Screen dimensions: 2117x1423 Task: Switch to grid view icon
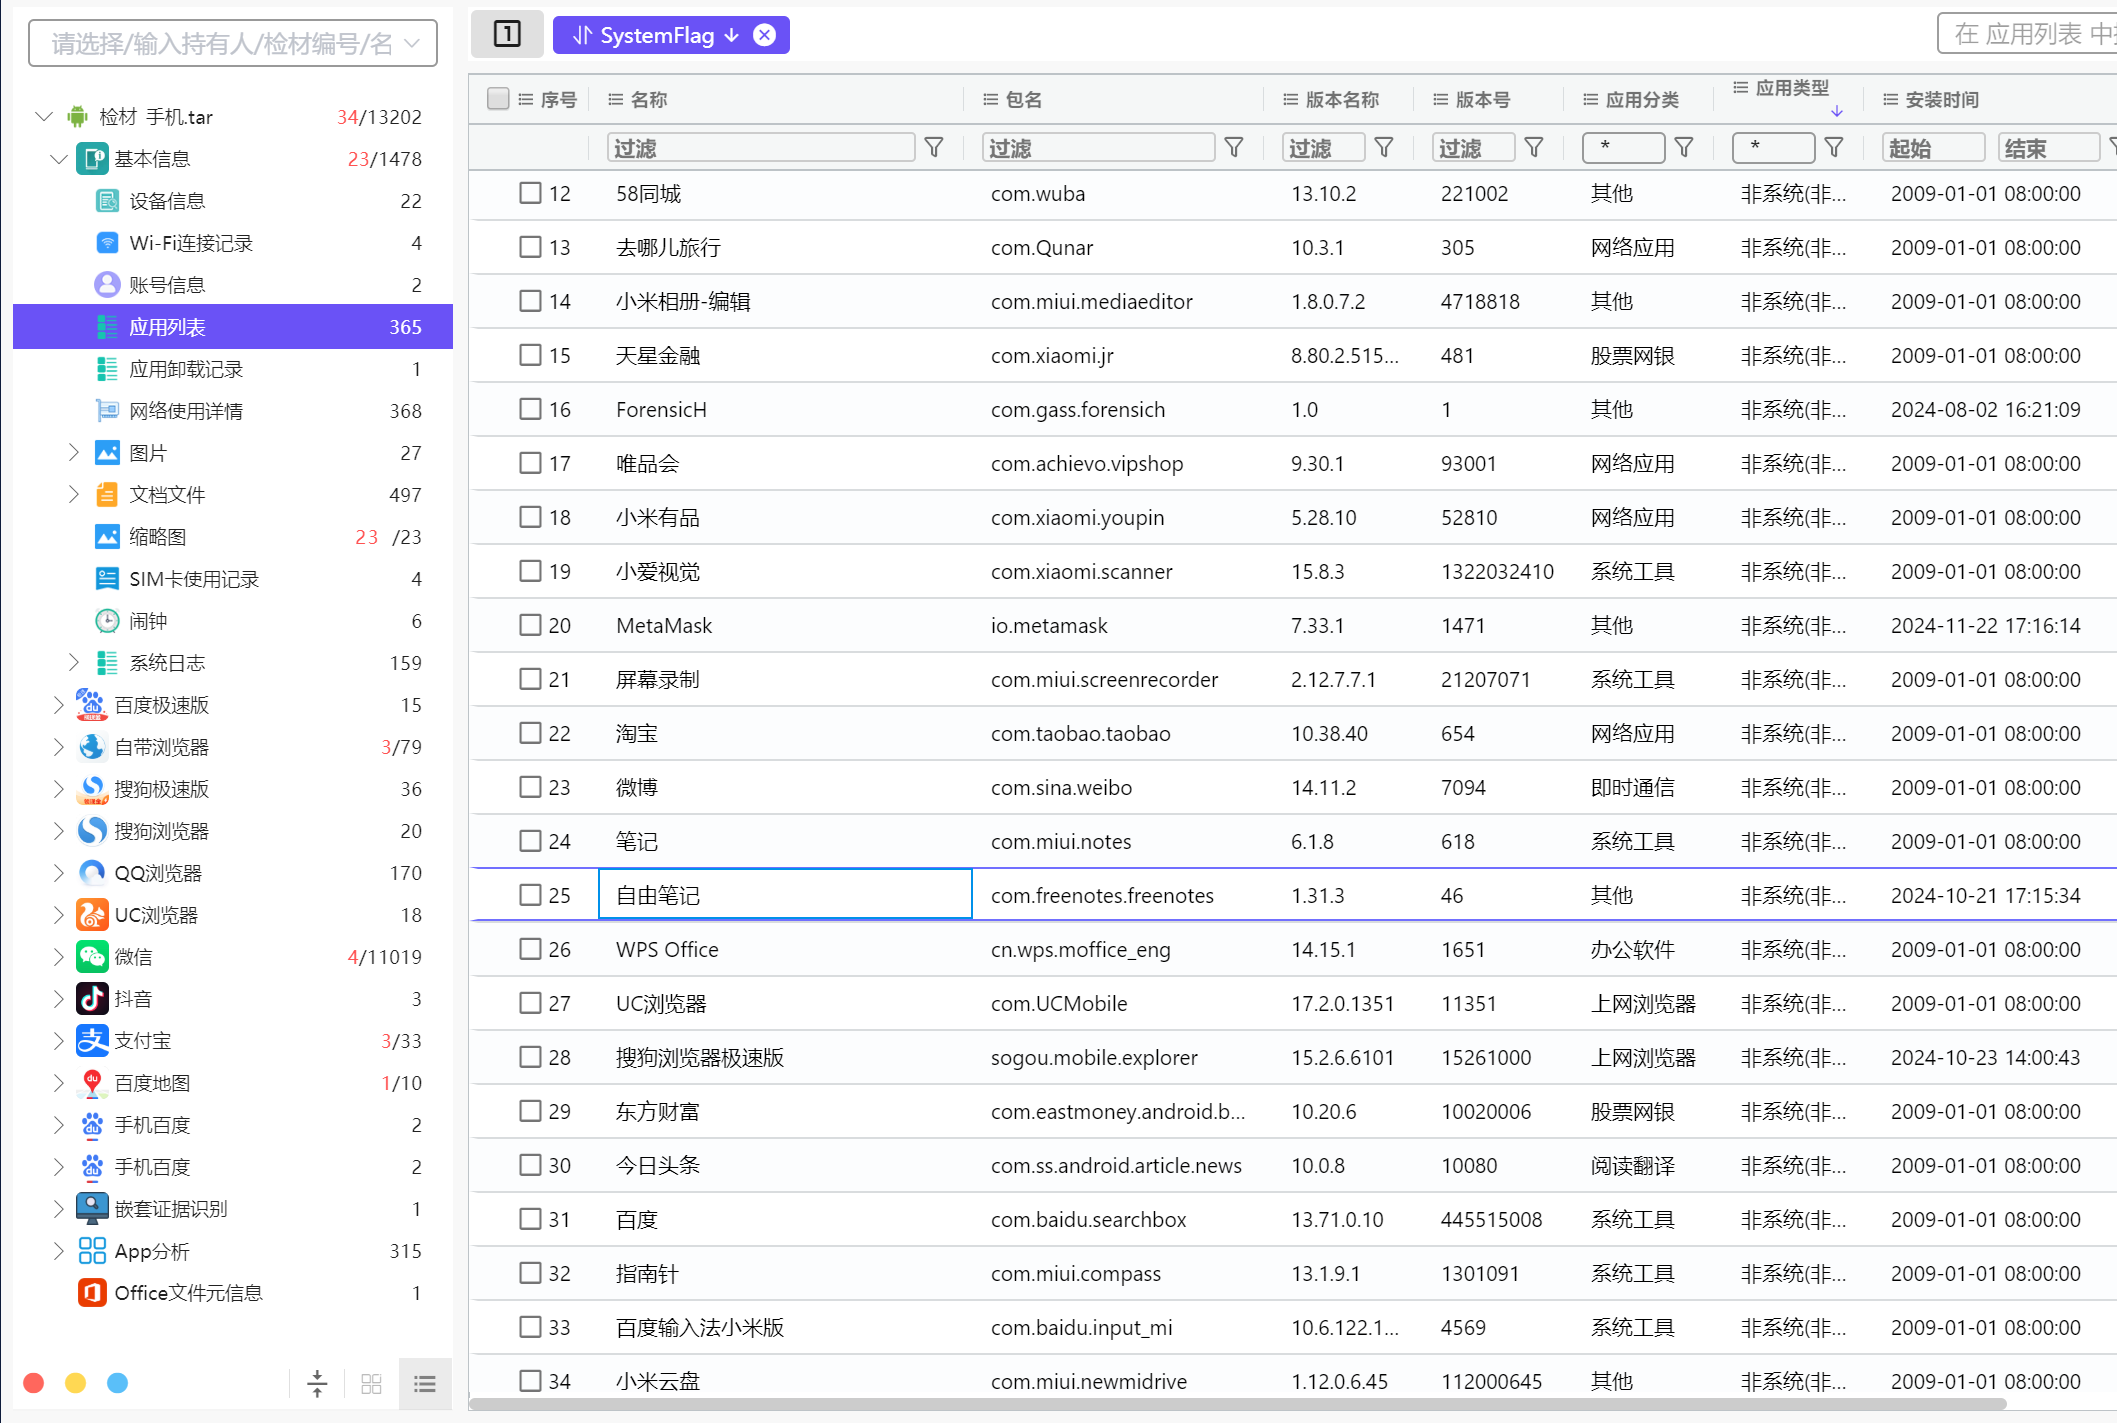(x=371, y=1383)
